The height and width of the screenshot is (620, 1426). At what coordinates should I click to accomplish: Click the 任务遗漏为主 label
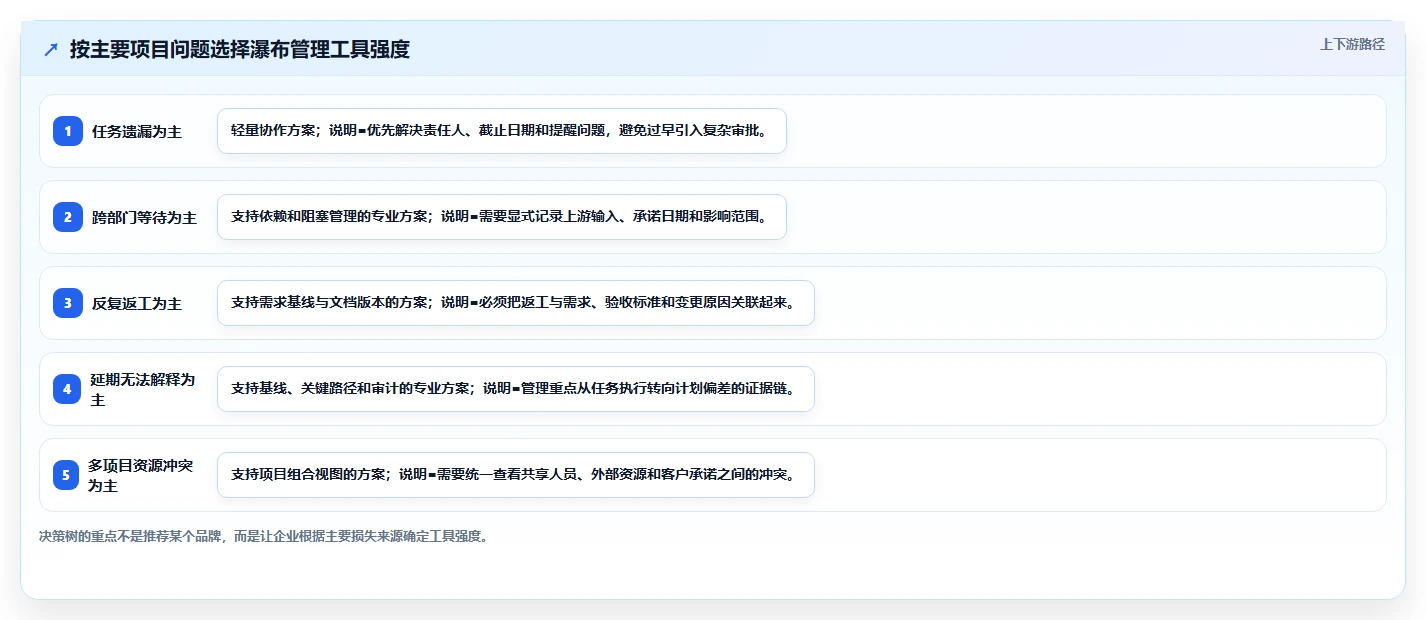[x=137, y=131]
